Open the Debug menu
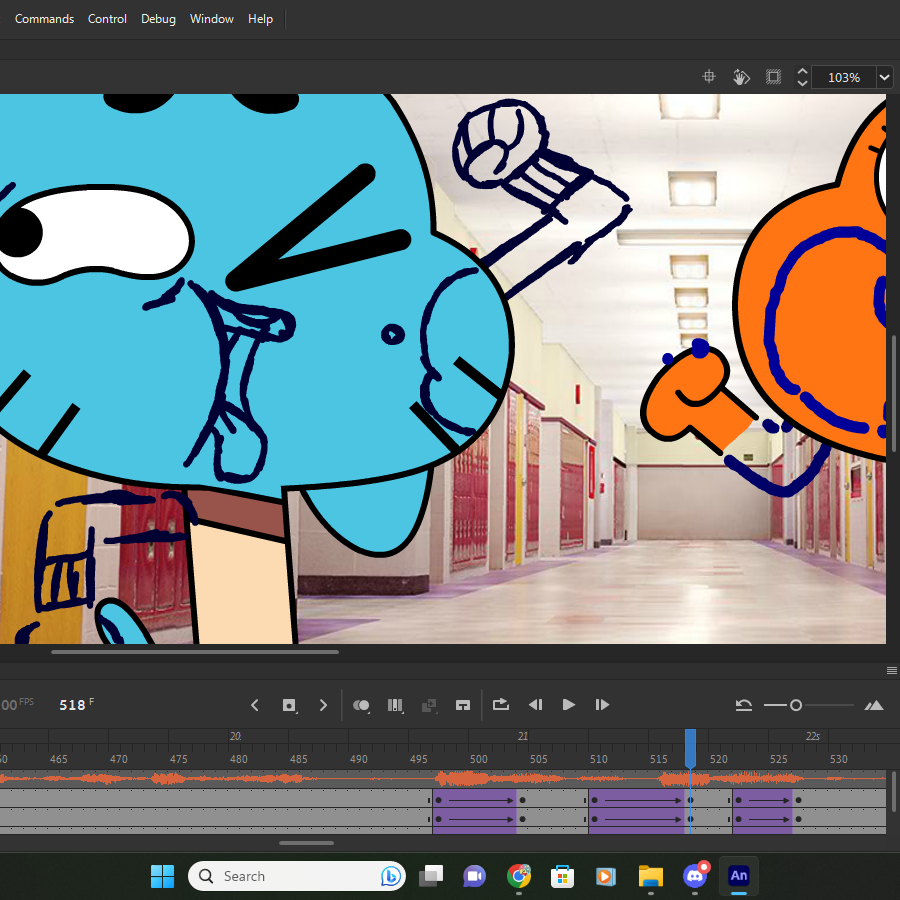Viewport: 900px width, 900px height. (158, 19)
